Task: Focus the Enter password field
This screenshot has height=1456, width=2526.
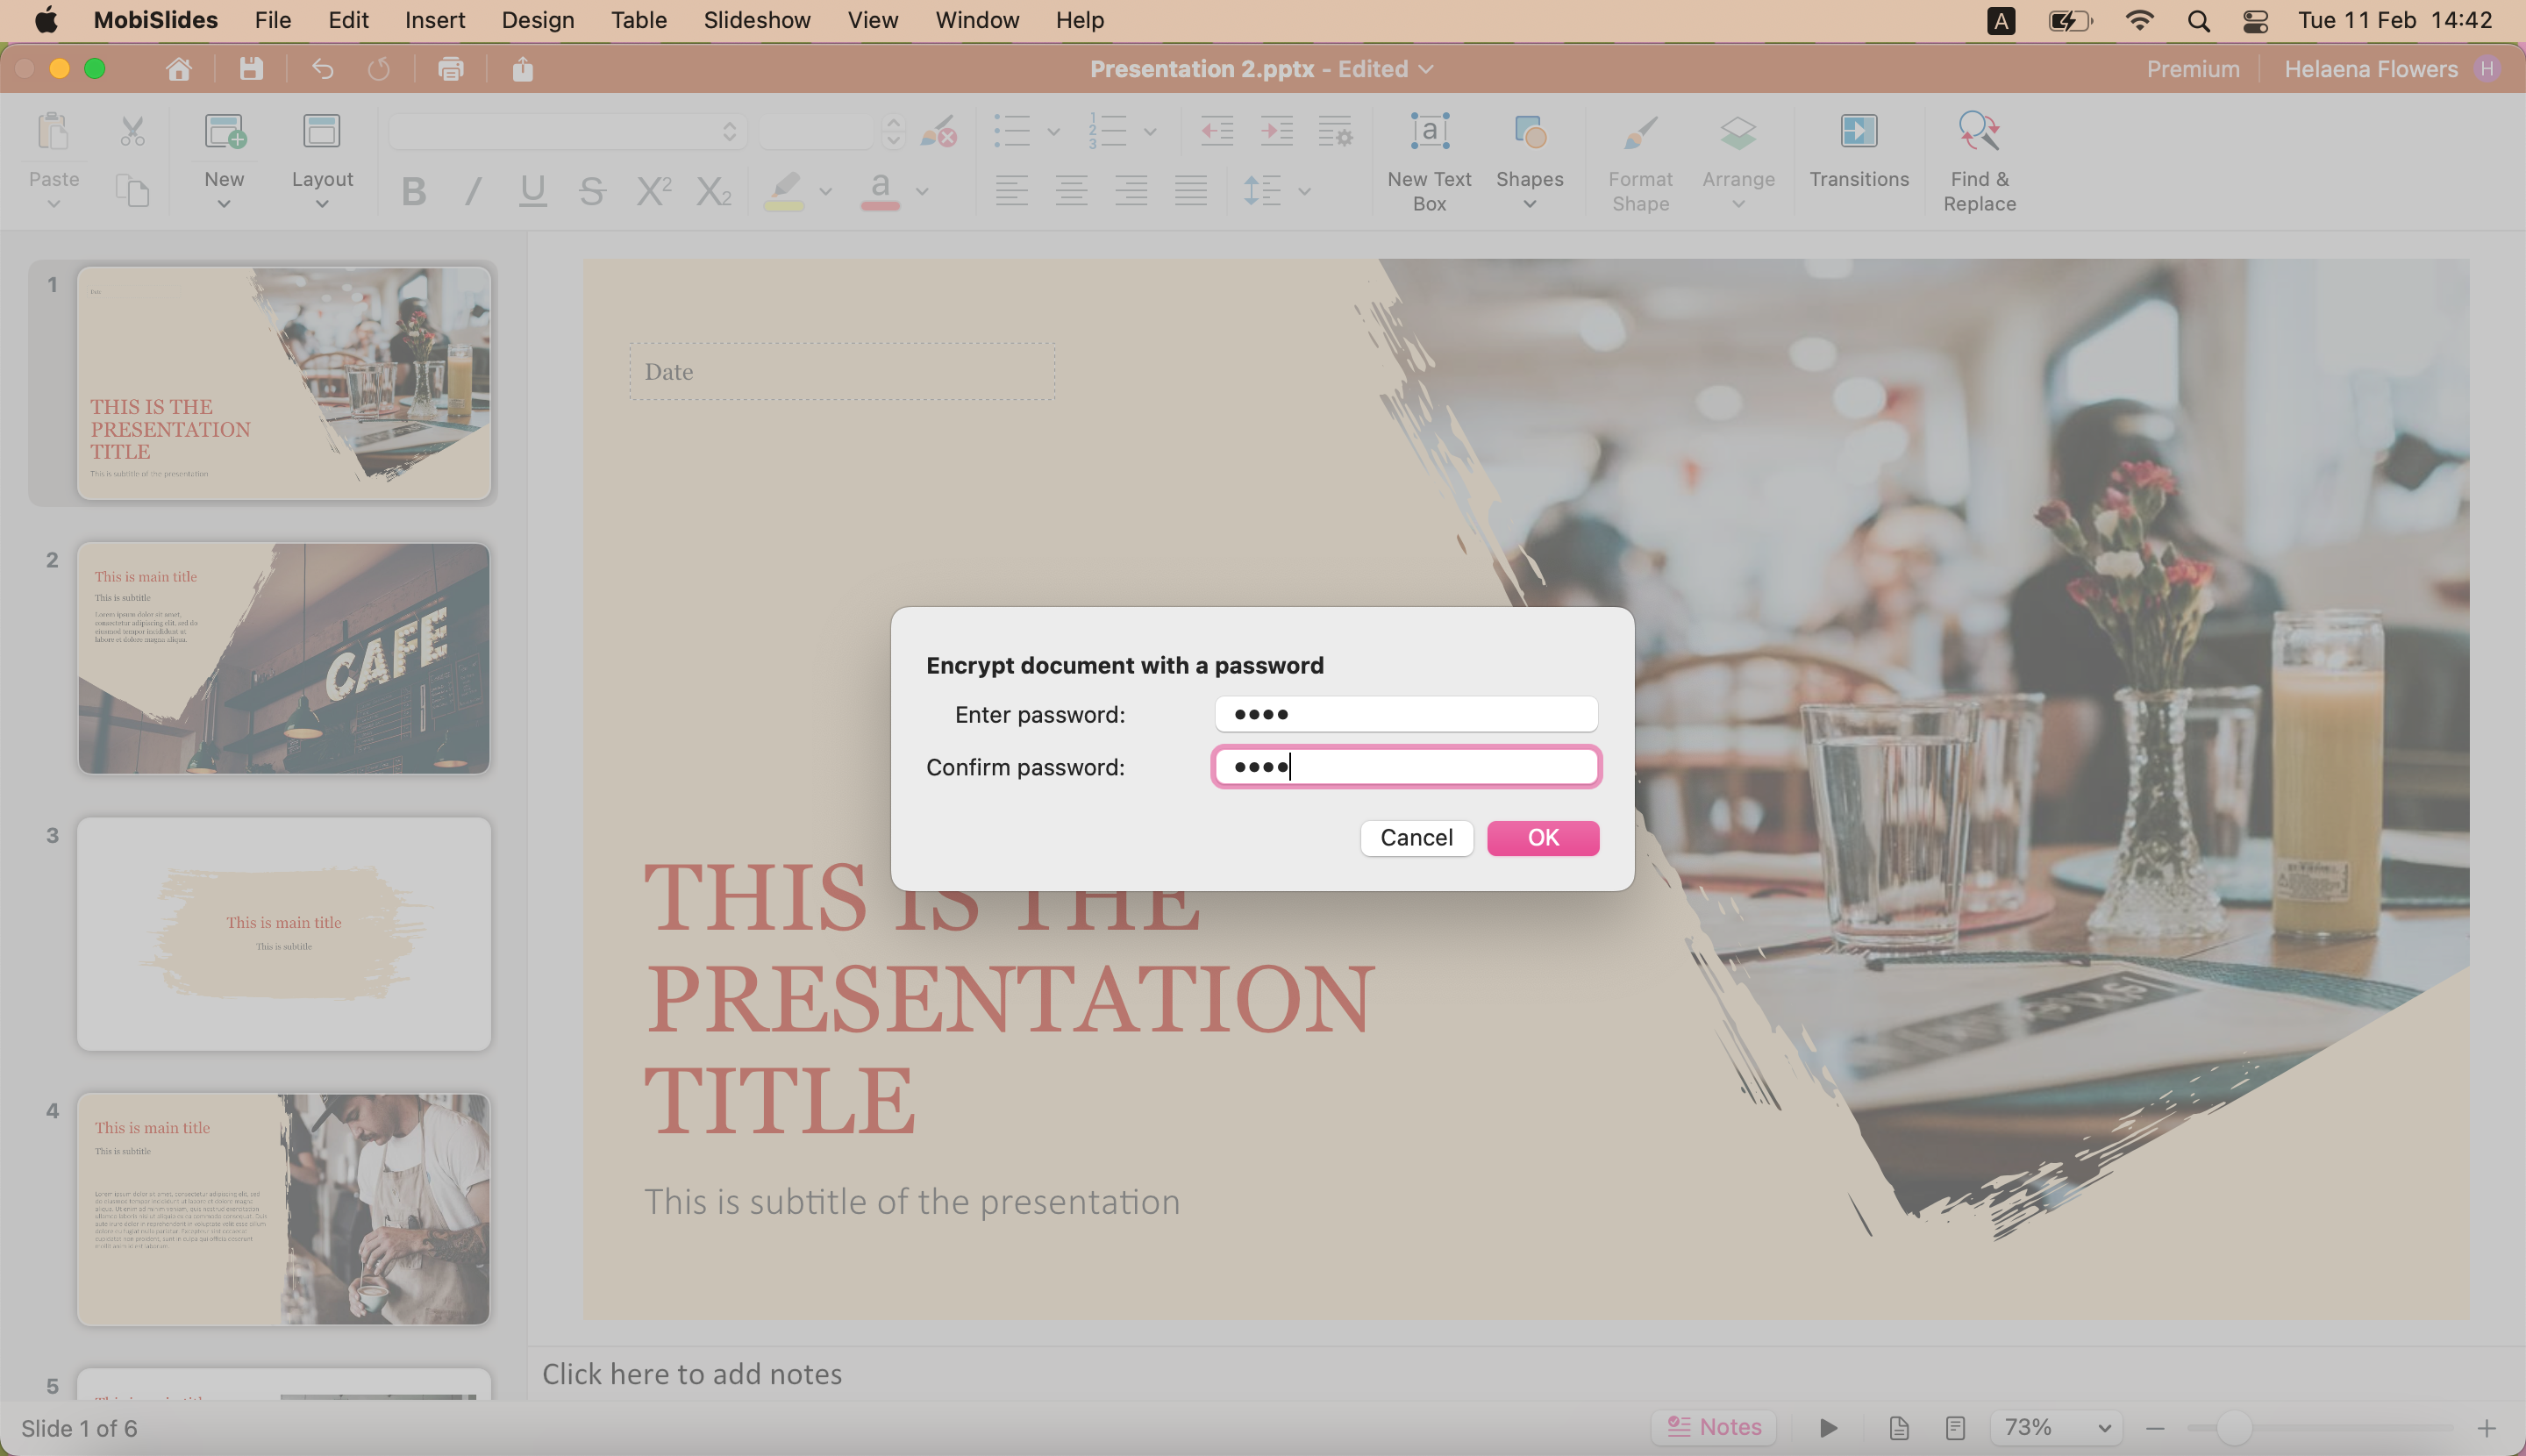Action: (x=1406, y=714)
